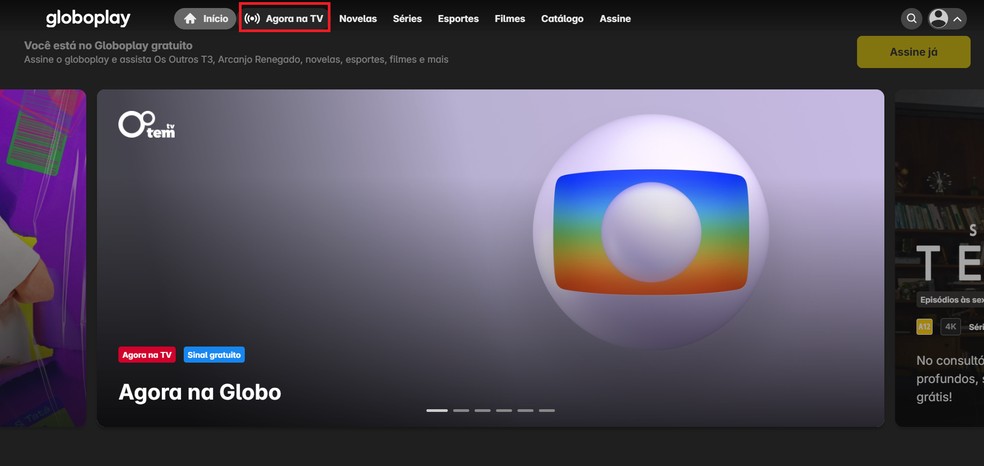The width and height of the screenshot is (984, 466).
Task: Show the previous purple banner card
Action: [x=43, y=258]
